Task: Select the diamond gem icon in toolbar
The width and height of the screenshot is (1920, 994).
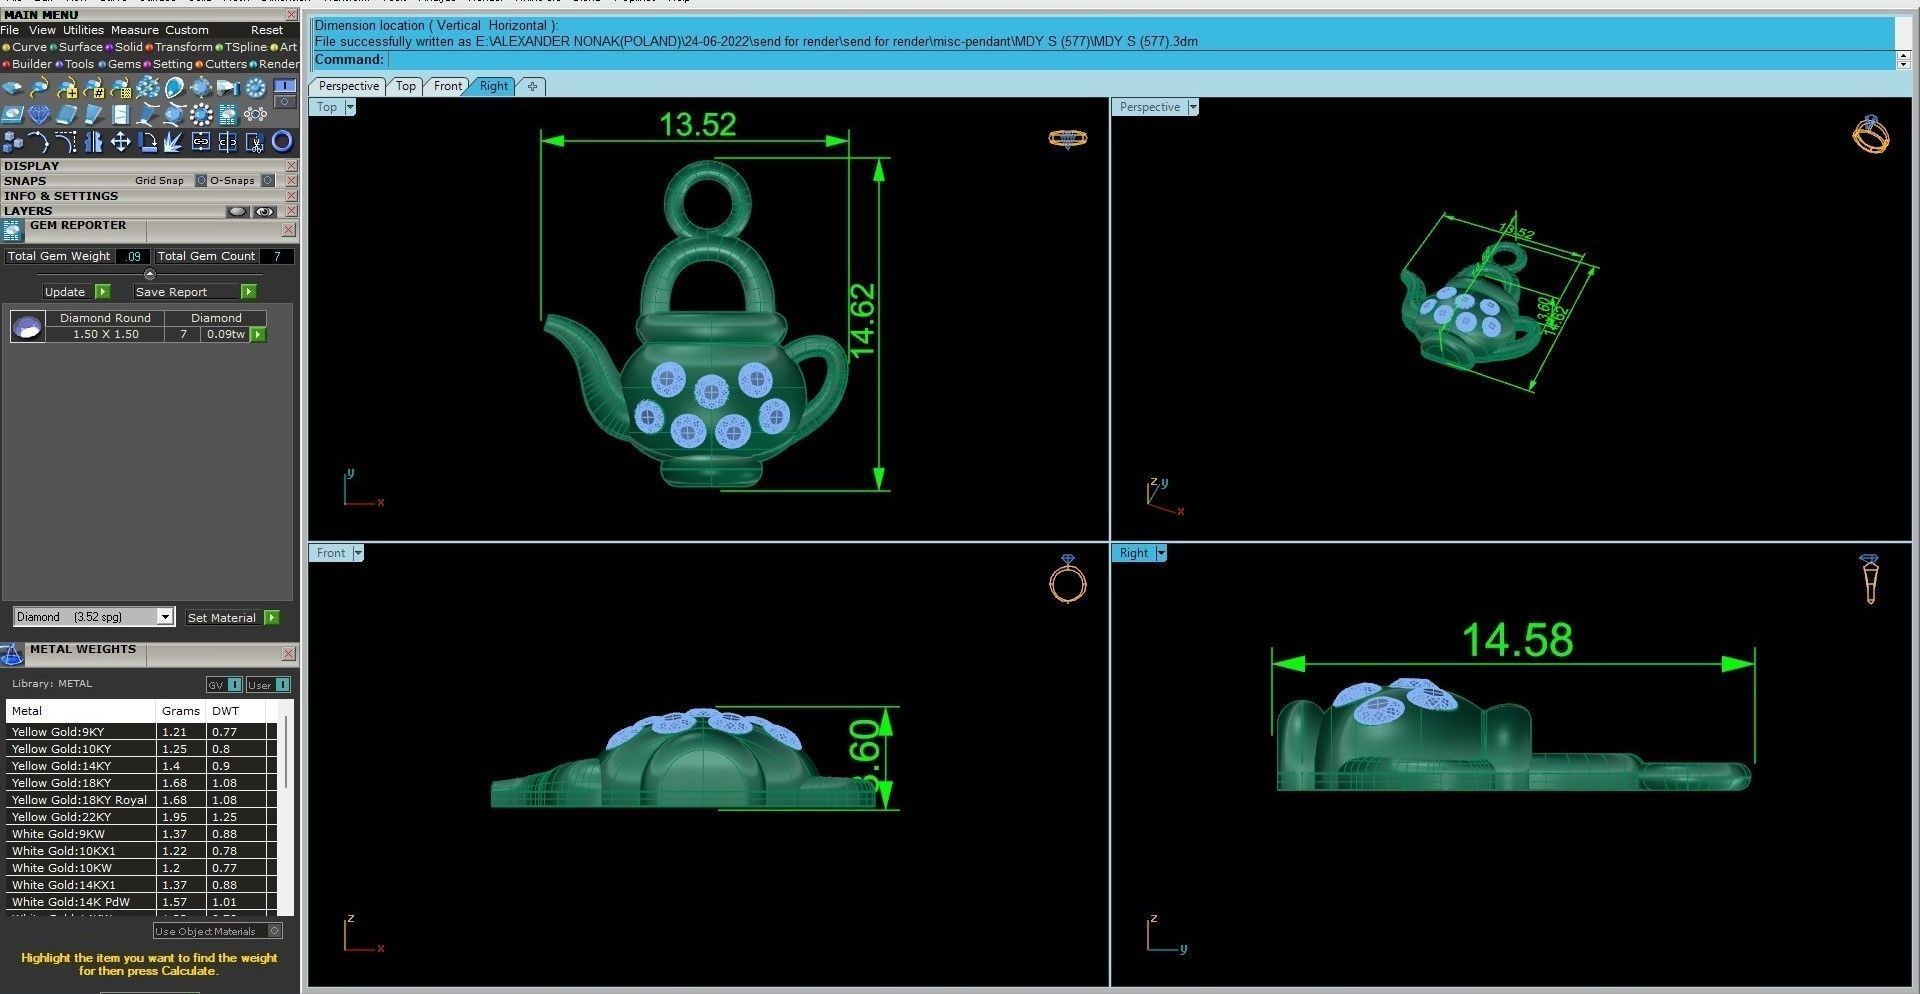Action: pos(39,115)
